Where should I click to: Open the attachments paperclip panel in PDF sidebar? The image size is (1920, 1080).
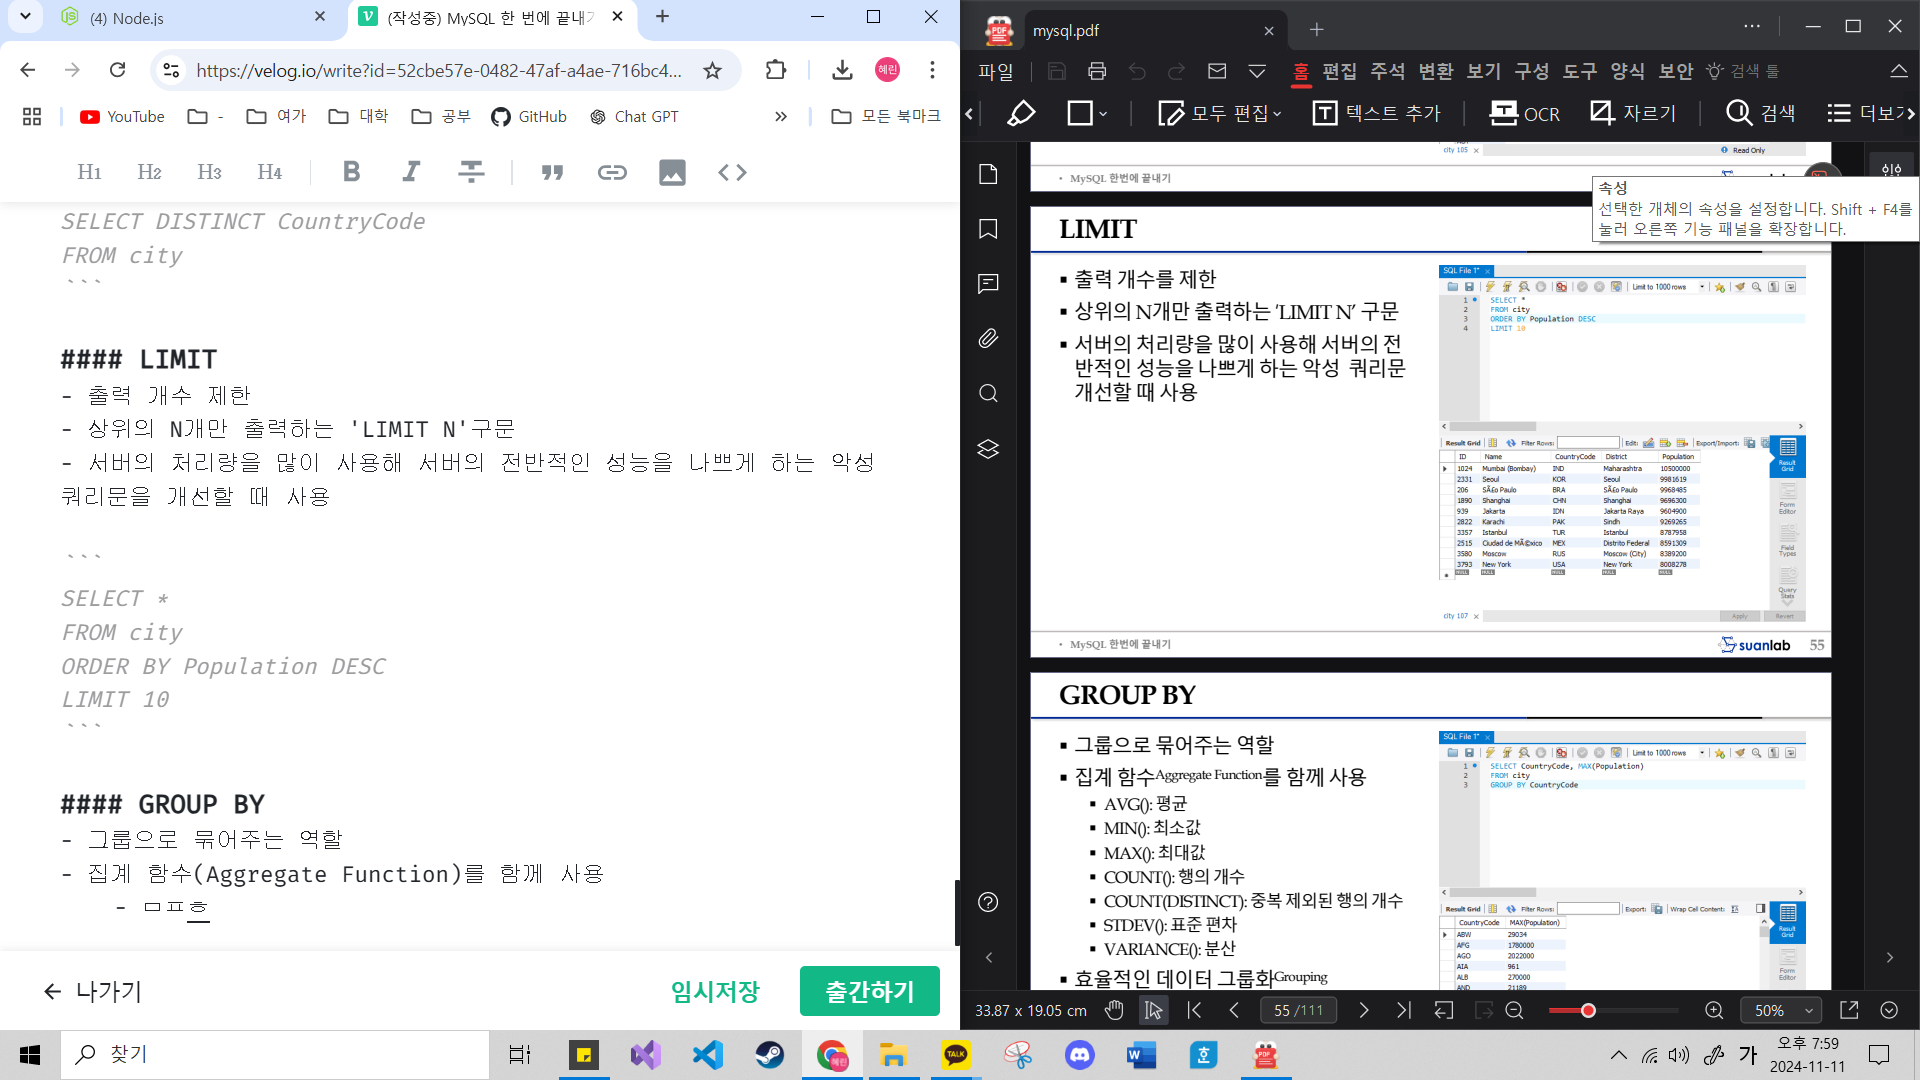click(x=988, y=338)
